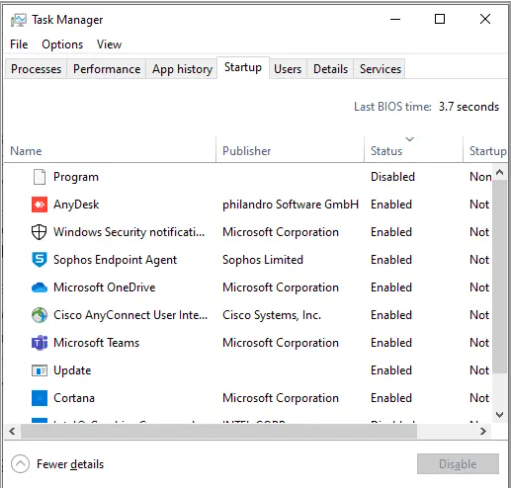Click the Sophos Endpoint Agent icon
Image resolution: width=511 pixels, height=488 pixels.
pos(39,260)
